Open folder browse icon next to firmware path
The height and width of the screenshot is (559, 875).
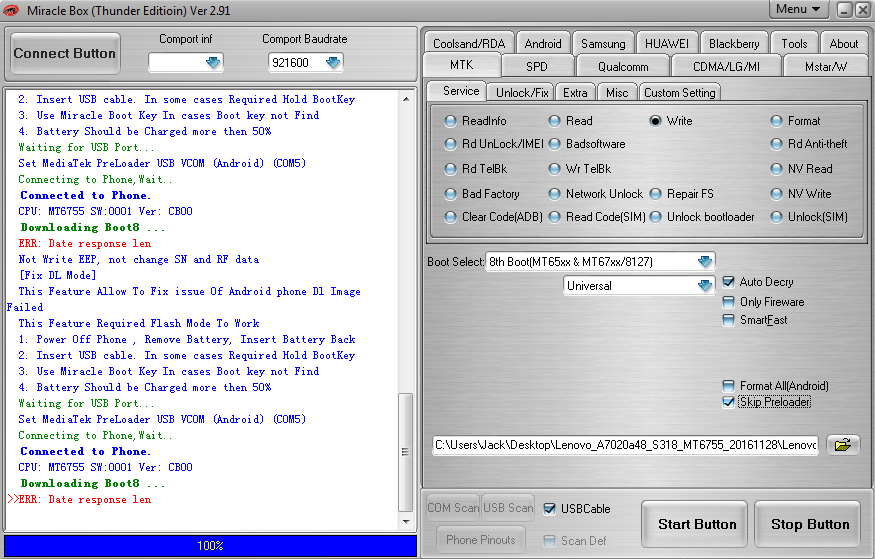tap(843, 445)
